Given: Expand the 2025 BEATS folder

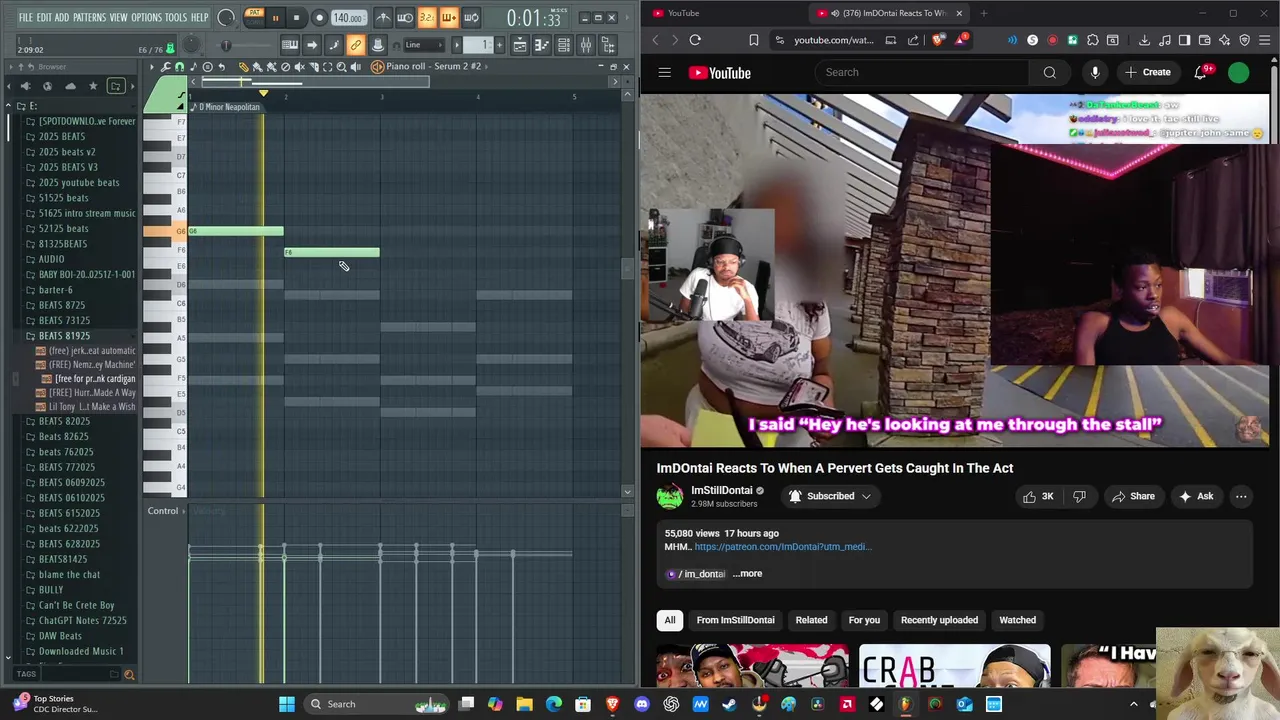Looking at the screenshot, I should (x=62, y=137).
